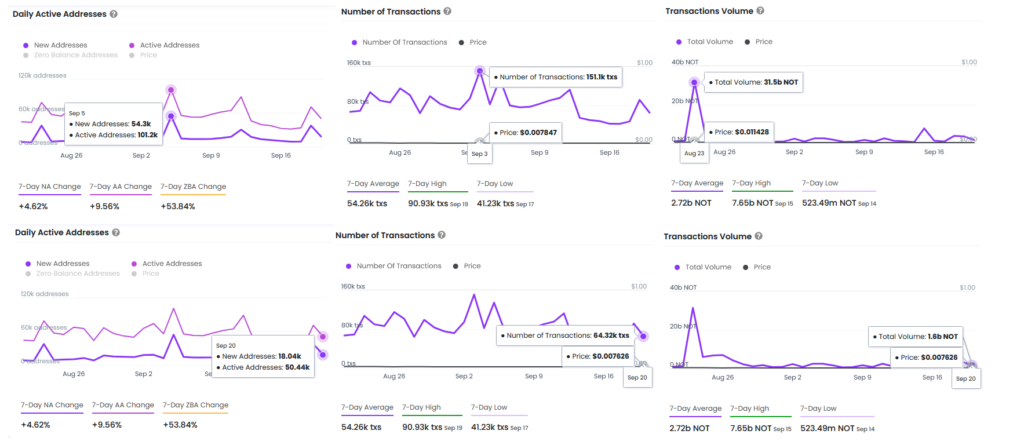Select 7-Day Average tab under upper volume chart
The height and width of the screenshot is (445, 1024).
point(697,184)
